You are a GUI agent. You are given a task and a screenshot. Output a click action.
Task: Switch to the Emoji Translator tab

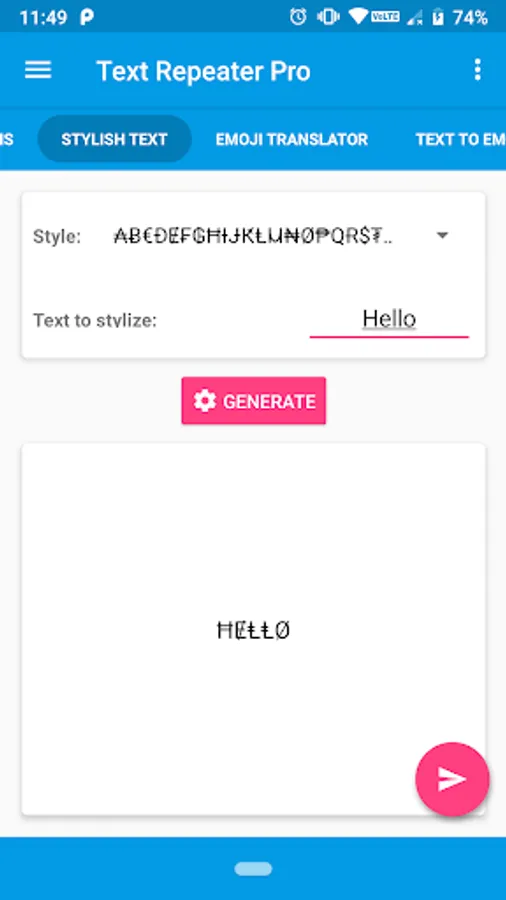(291, 139)
